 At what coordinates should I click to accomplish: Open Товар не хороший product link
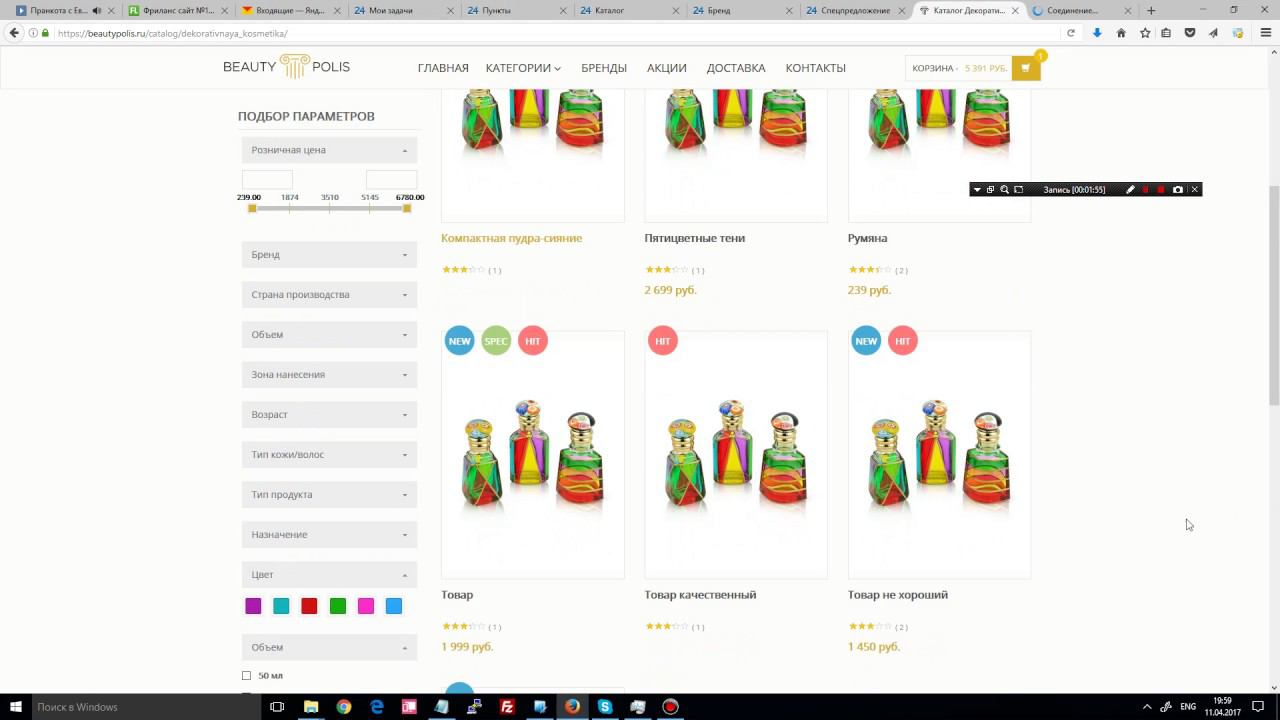coord(898,595)
